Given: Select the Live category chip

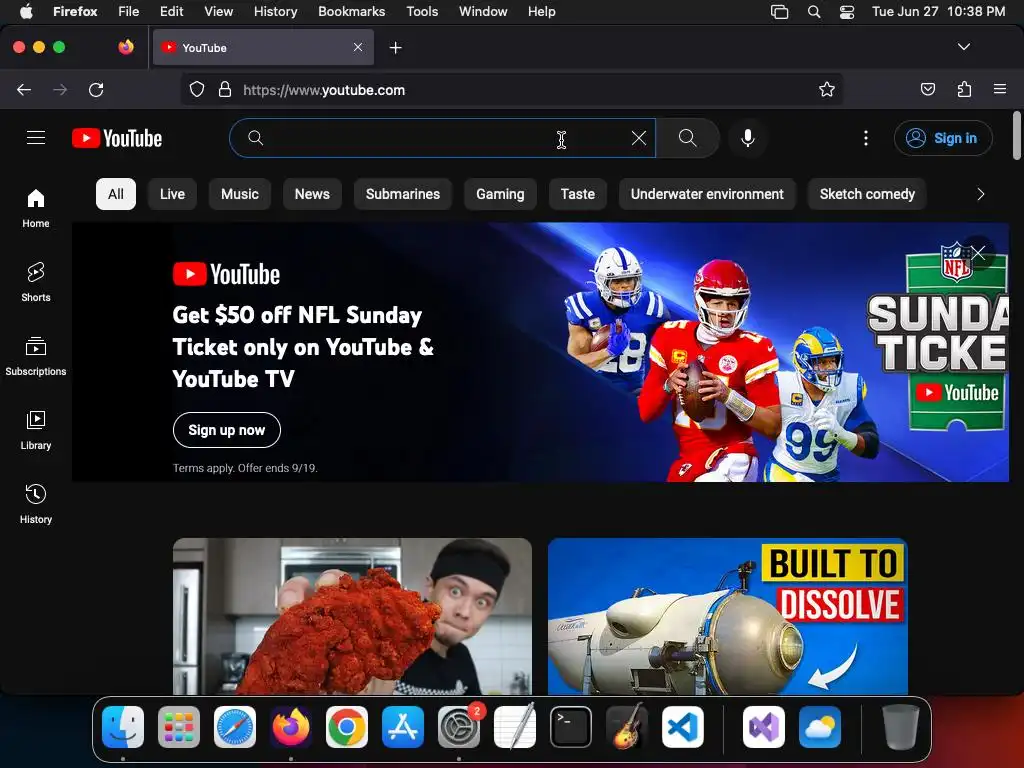Looking at the screenshot, I should click(172, 194).
